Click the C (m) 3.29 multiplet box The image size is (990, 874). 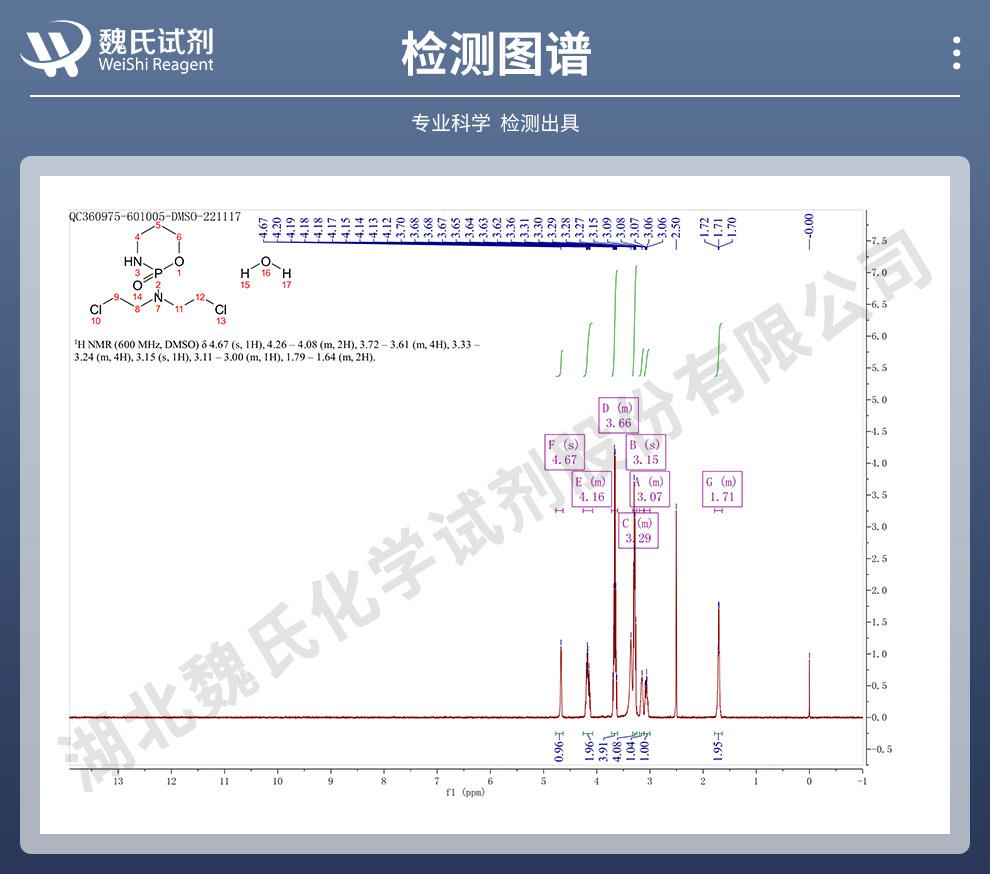coord(638,531)
